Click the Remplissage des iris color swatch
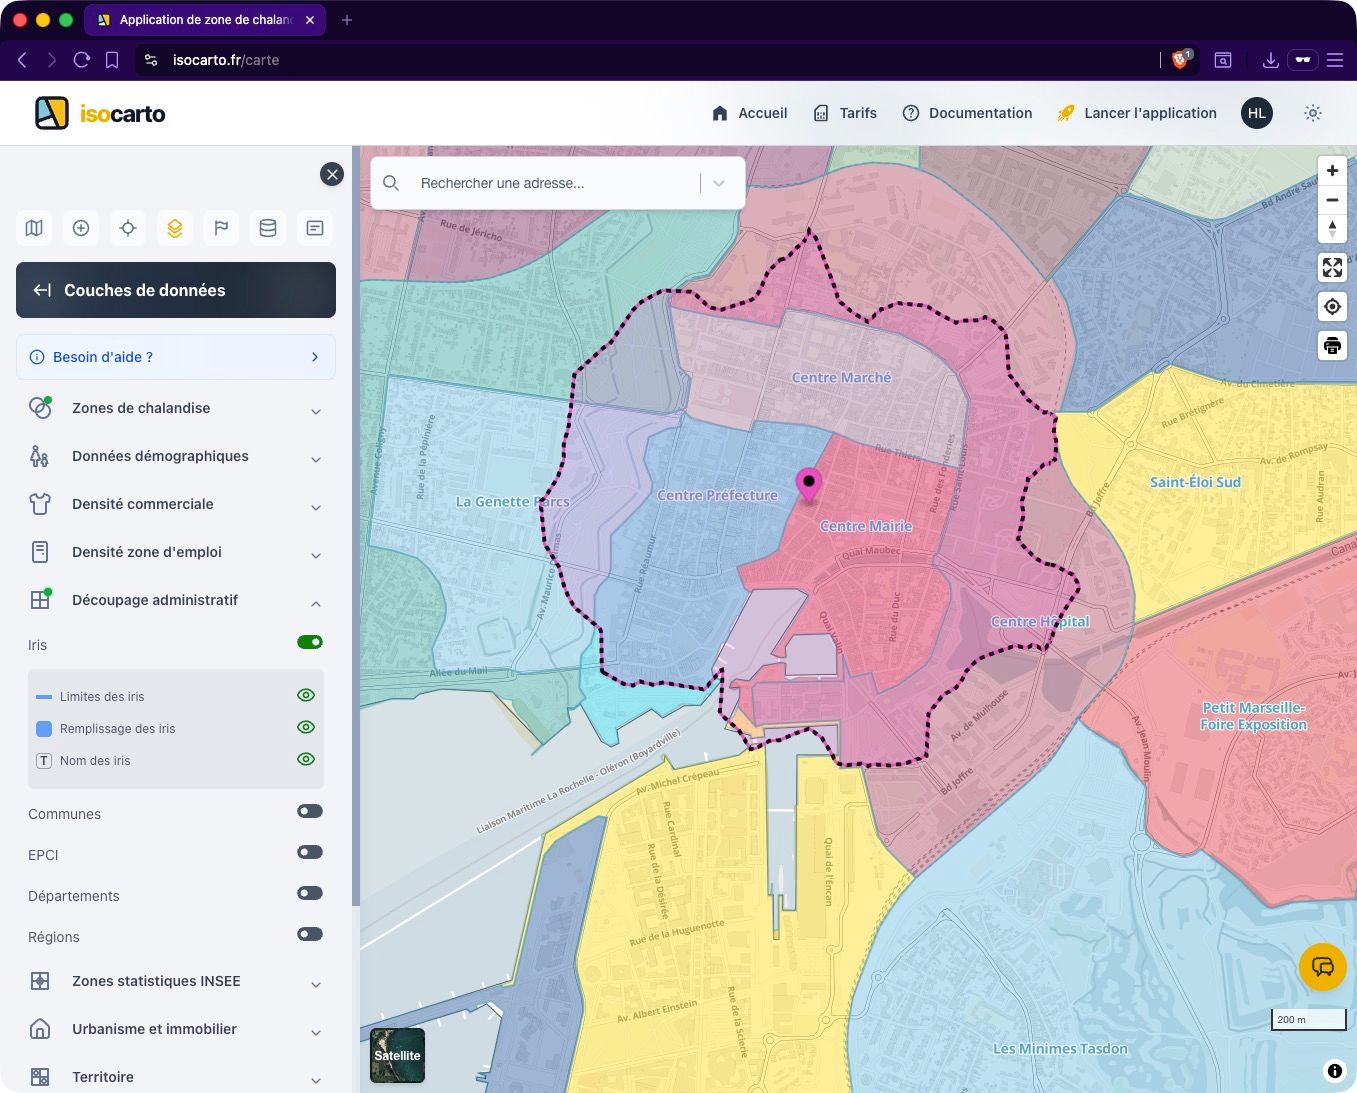Screen dimensions: 1357x1093 [x=44, y=729]
